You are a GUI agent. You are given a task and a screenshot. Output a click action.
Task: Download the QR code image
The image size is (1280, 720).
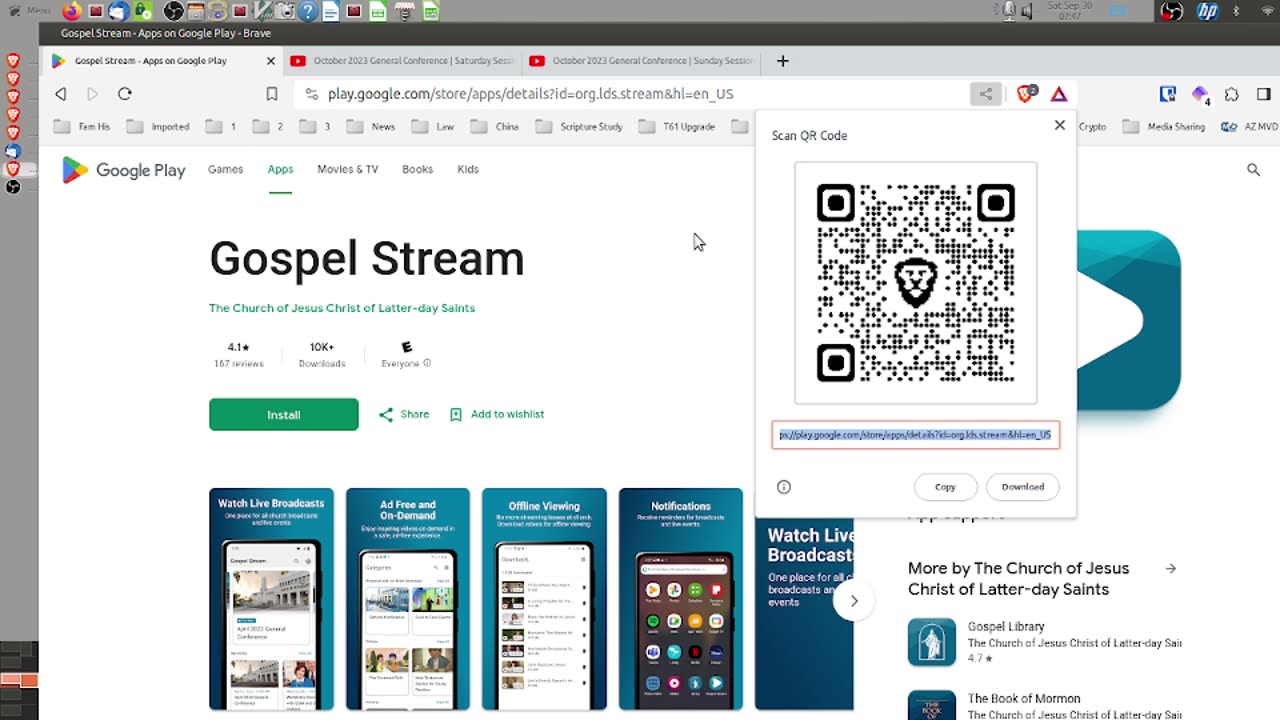pyautogui.click(x=1023, y=487)
